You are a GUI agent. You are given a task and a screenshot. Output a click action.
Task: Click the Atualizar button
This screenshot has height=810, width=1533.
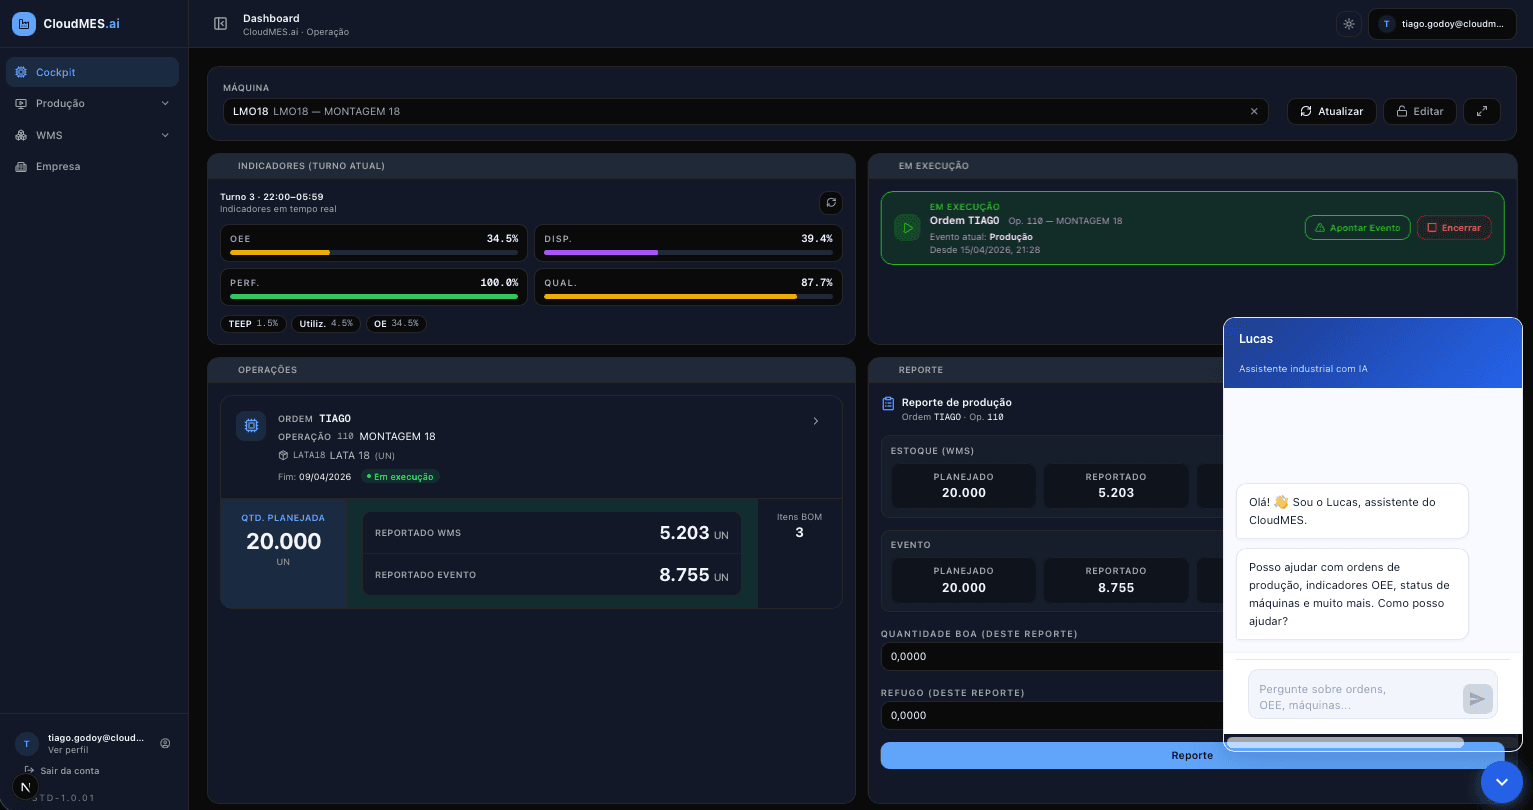(1332, 111)
